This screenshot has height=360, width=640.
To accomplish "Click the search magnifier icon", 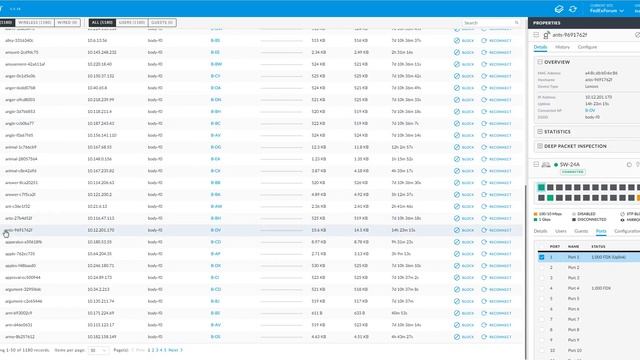I will (517, 22).
